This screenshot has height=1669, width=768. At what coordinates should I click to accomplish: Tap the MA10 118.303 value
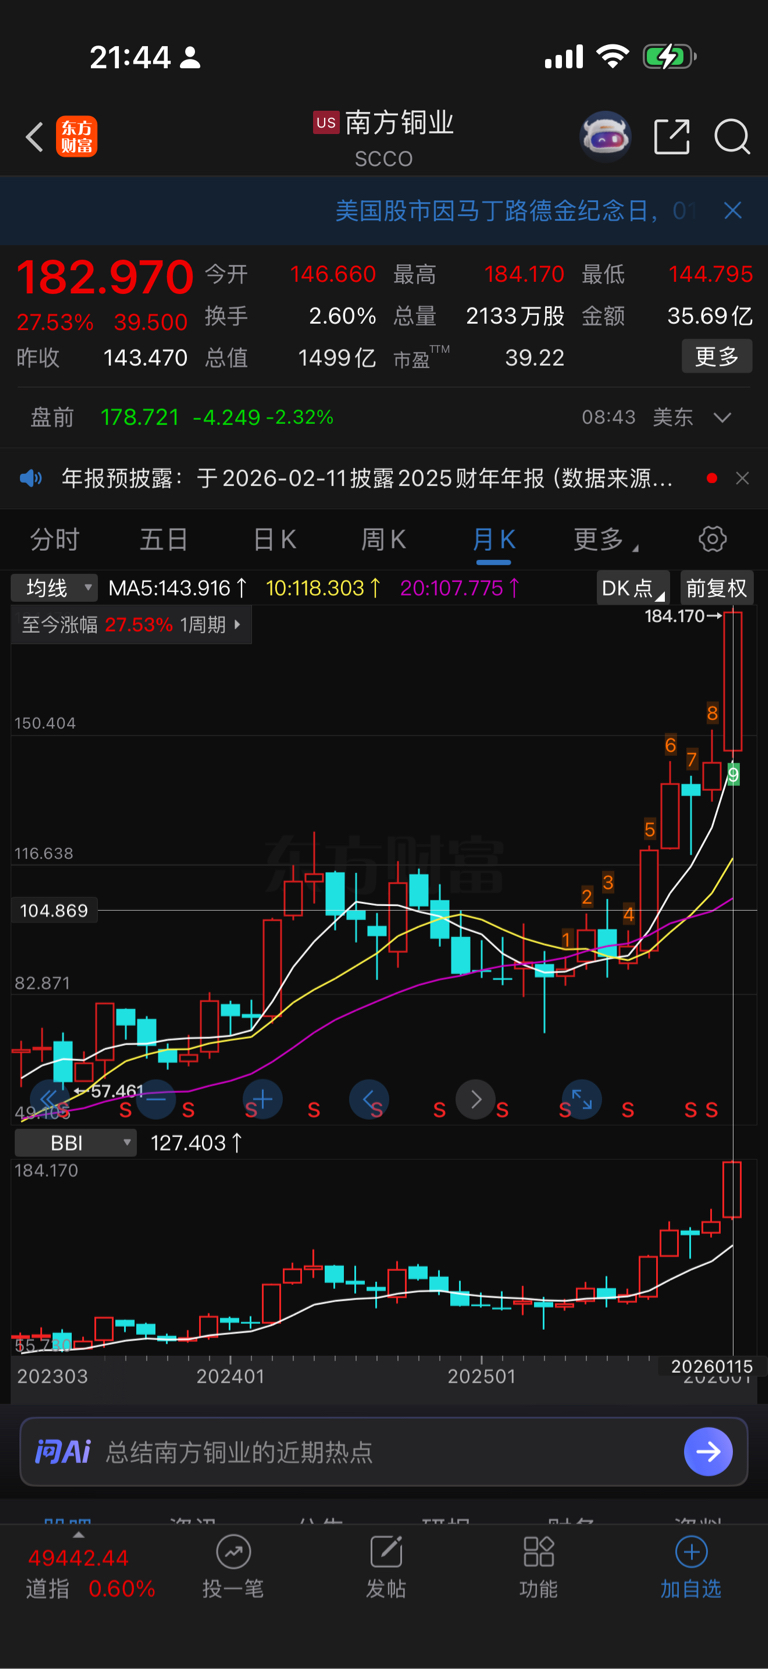[323, 588]
